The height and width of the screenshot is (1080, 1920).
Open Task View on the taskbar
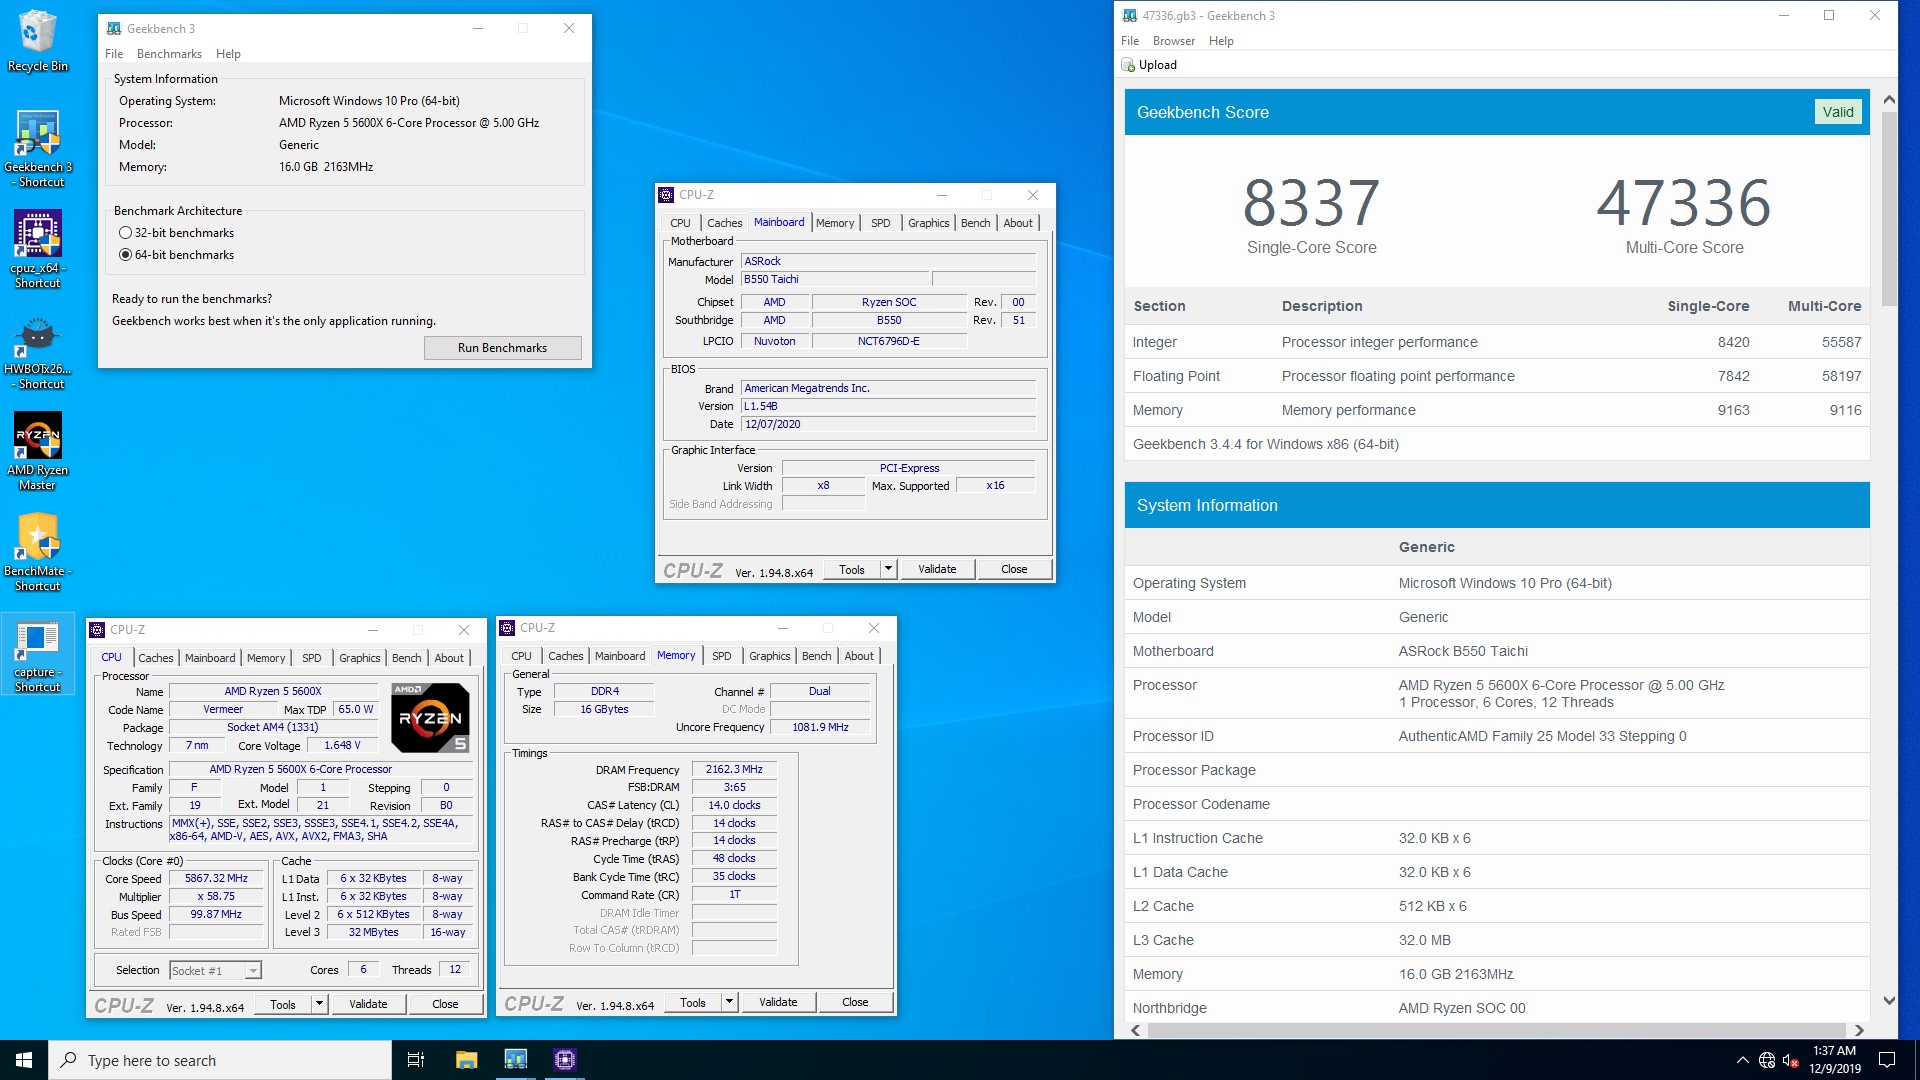pyautogui.click(x=416, y=1060)
